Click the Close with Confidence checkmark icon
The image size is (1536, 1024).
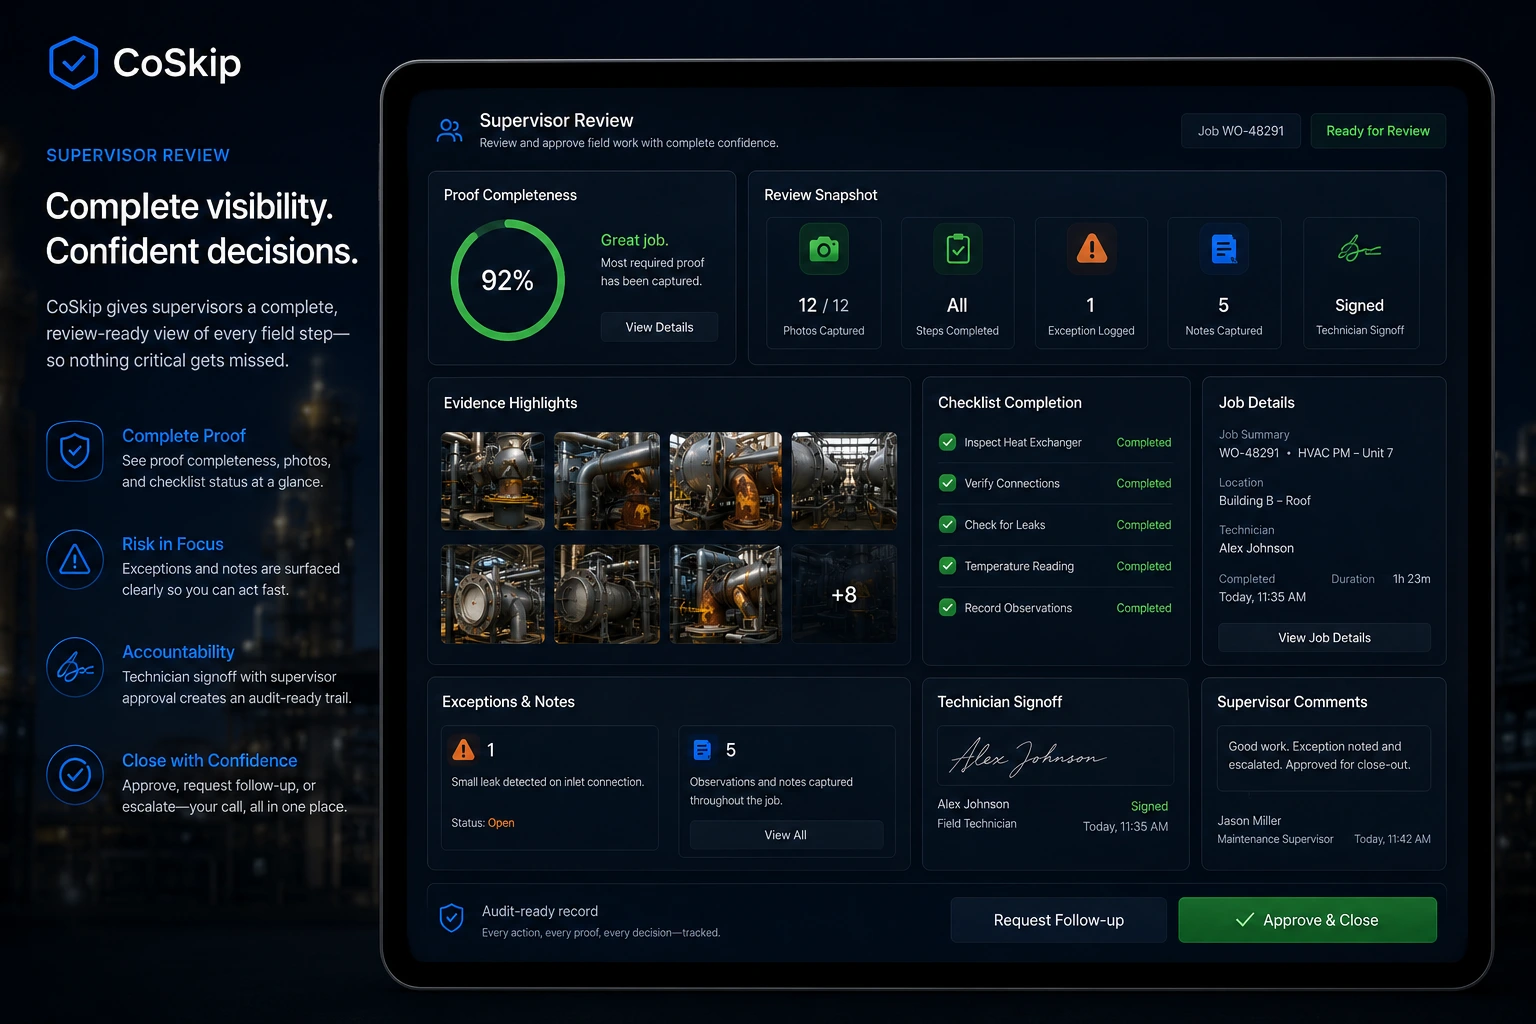tap(75, 775)
